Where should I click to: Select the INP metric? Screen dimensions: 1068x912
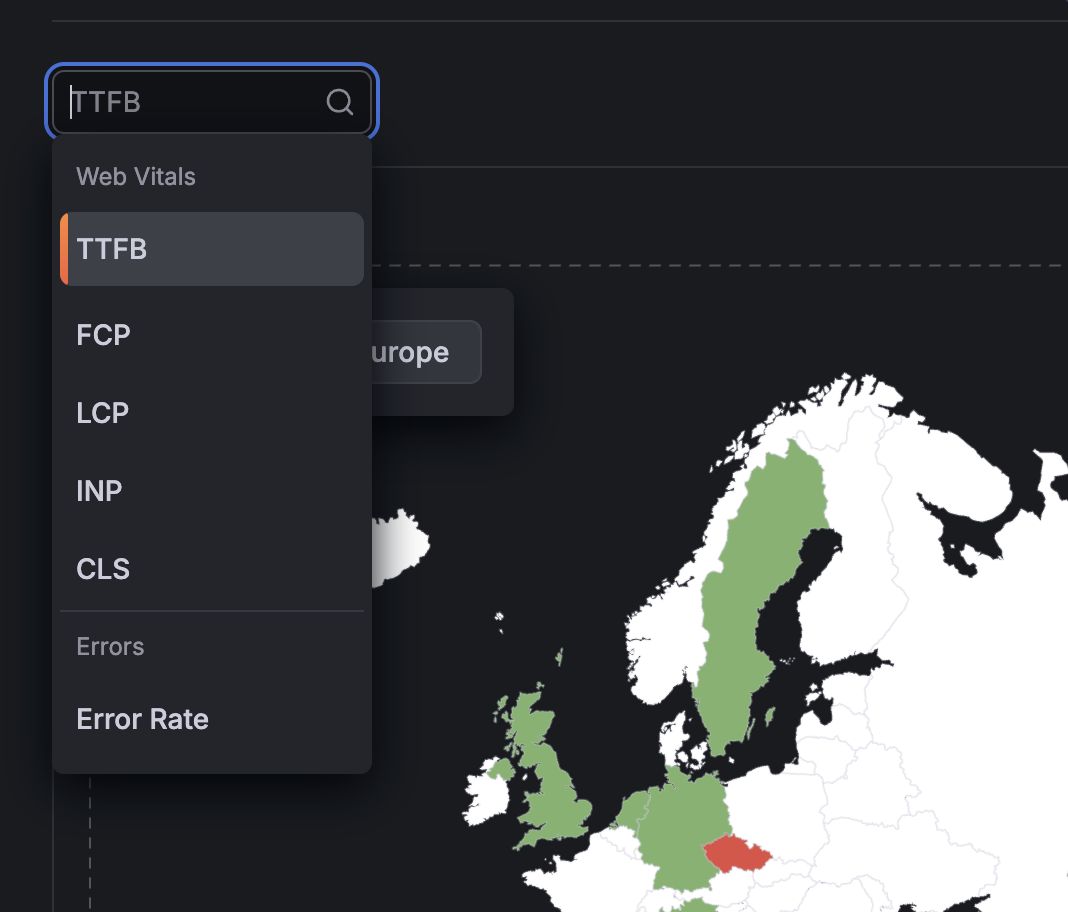(99, 490)
